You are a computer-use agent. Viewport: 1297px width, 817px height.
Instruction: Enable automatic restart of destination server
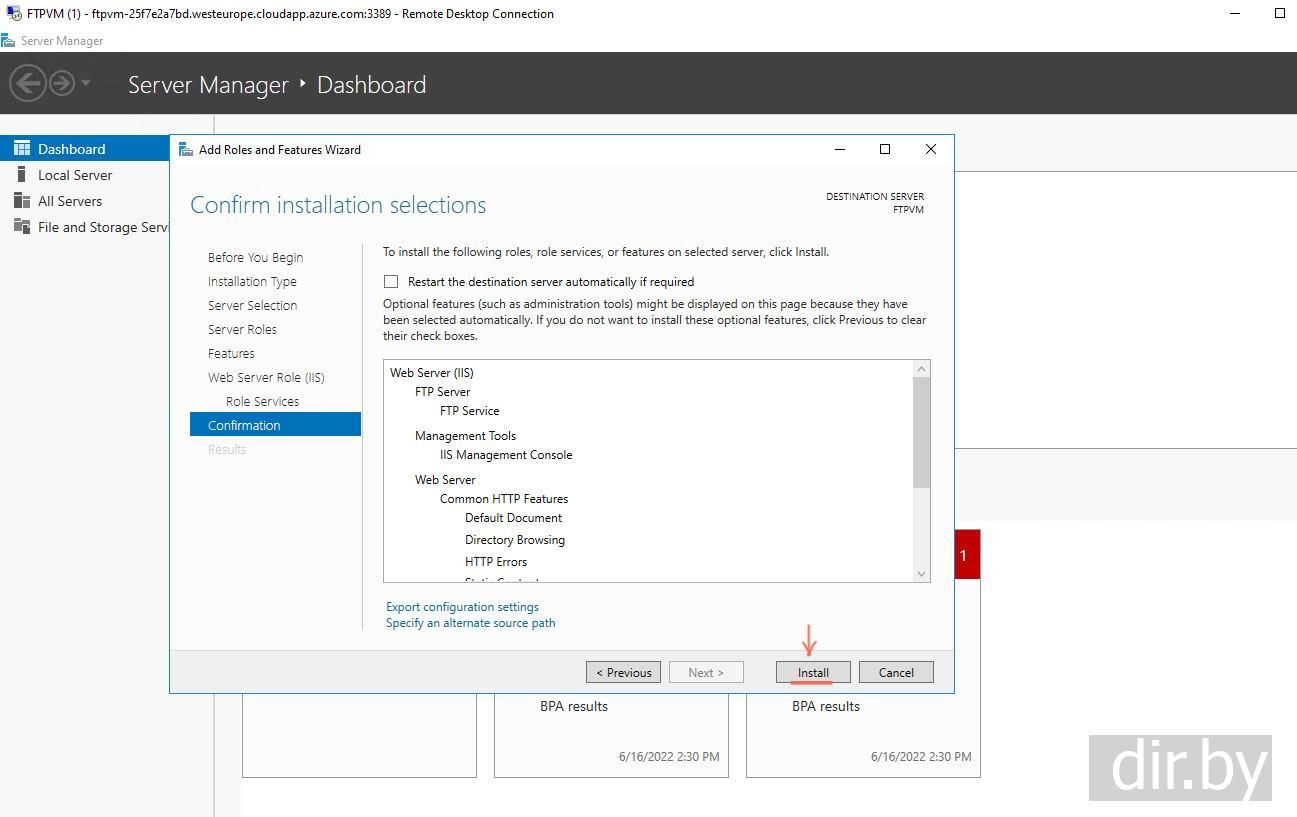391,282
